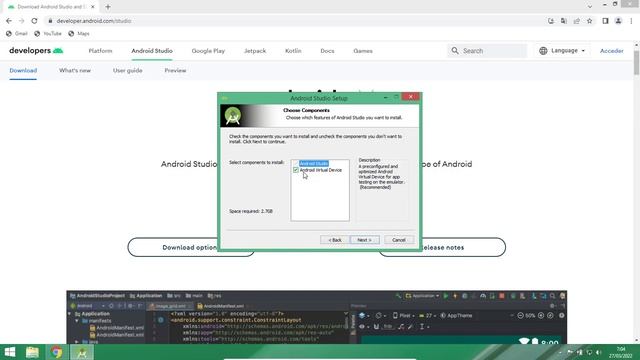This screenshot has width=640, height=360.
Task: Open the Windows Start button
Action: [x=10, y=352]
